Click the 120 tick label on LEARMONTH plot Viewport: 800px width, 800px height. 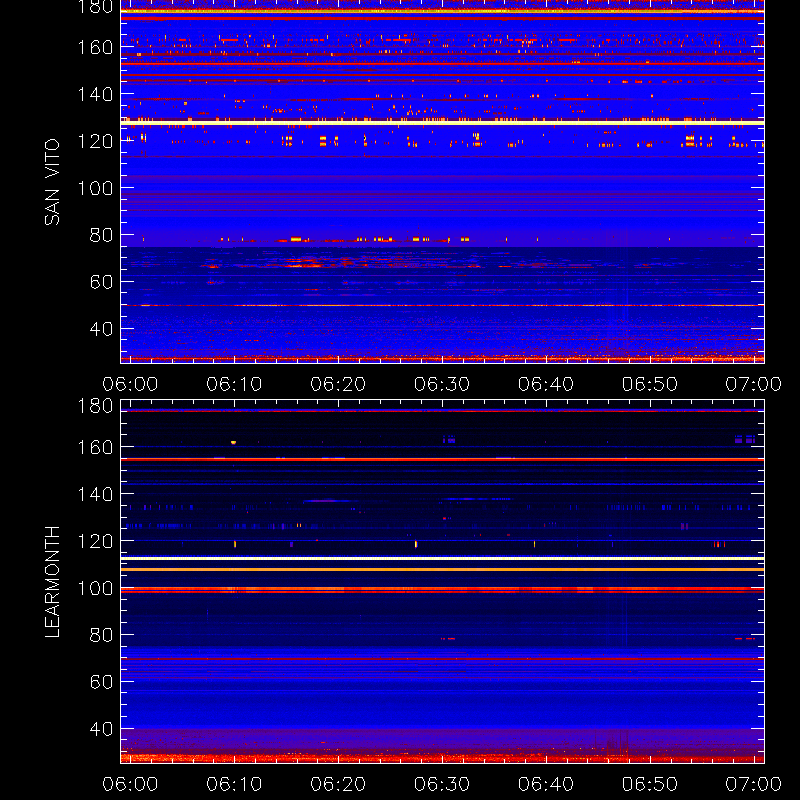[x=95, y=541]
